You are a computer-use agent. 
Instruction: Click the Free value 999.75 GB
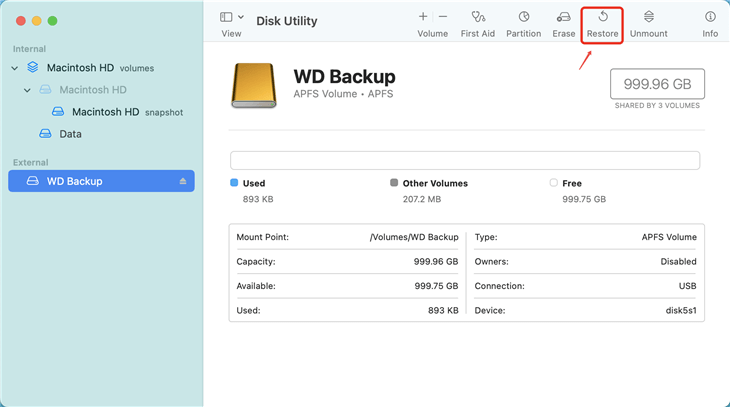pyautogui.click(x=584, y=199)
